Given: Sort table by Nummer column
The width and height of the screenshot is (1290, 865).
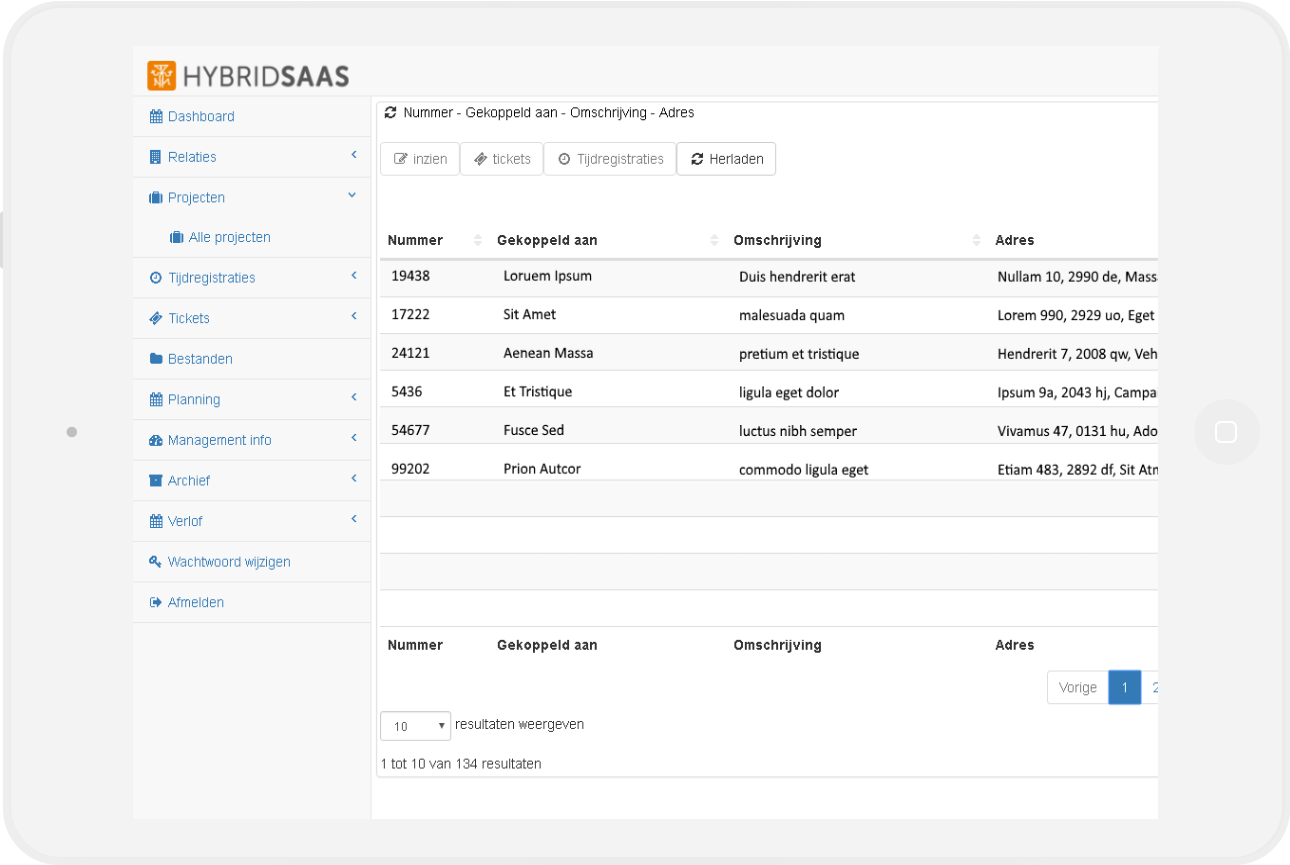Looking at the screenshot, I should tap(415, 240).
